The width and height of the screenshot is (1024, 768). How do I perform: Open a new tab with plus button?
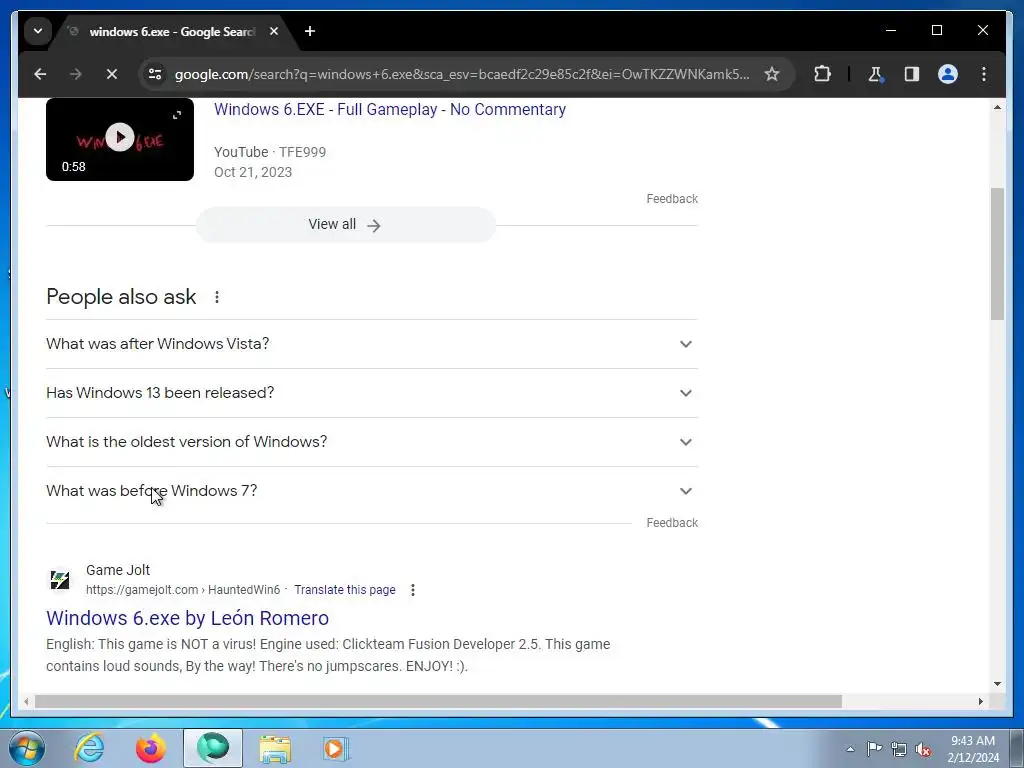(310, 31)
